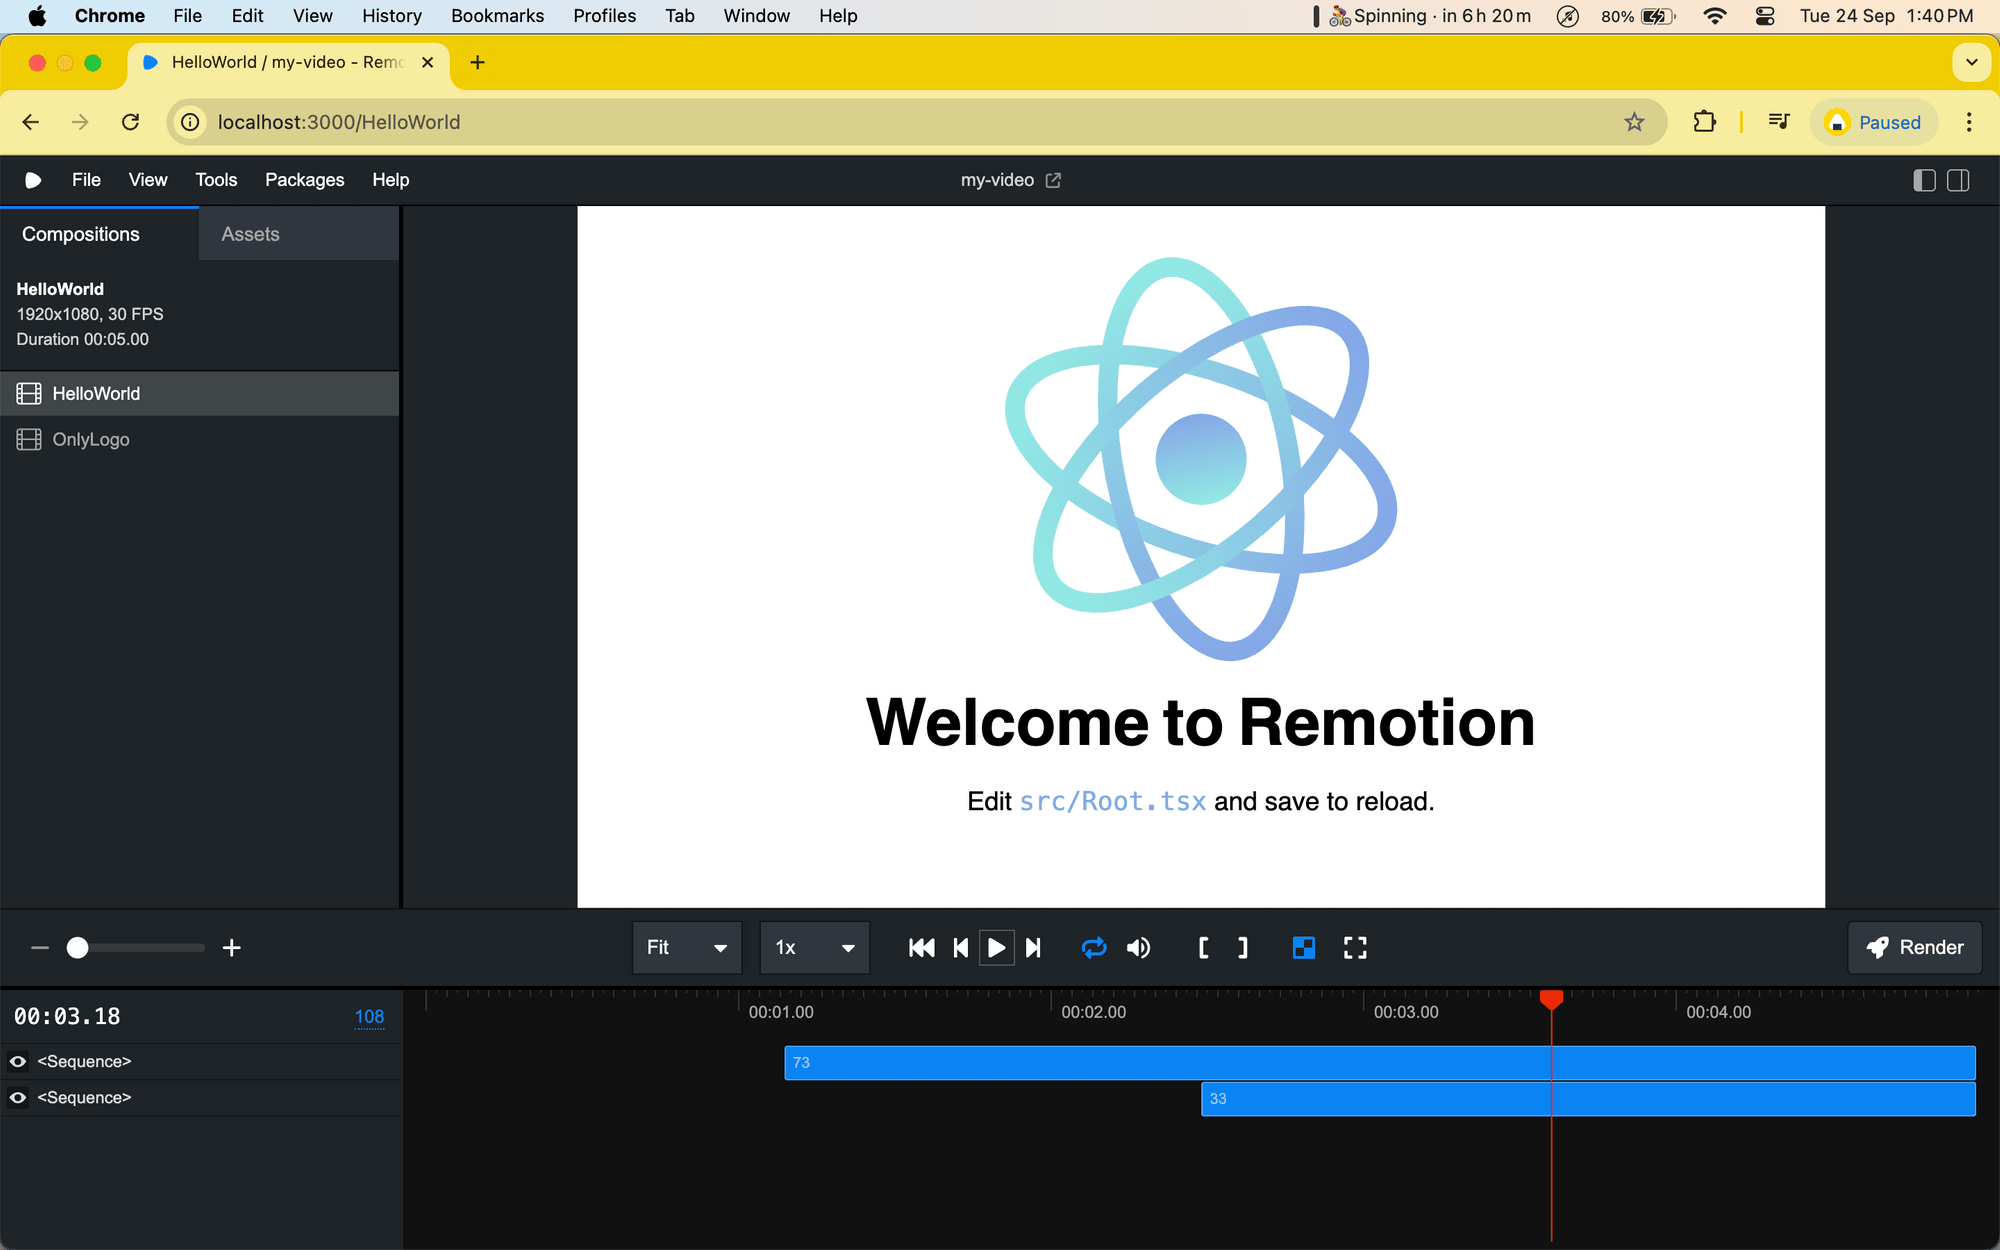Play the HelloWorld composition
The height and width of the screenshot is (1250, 2000).
[996, 948]
